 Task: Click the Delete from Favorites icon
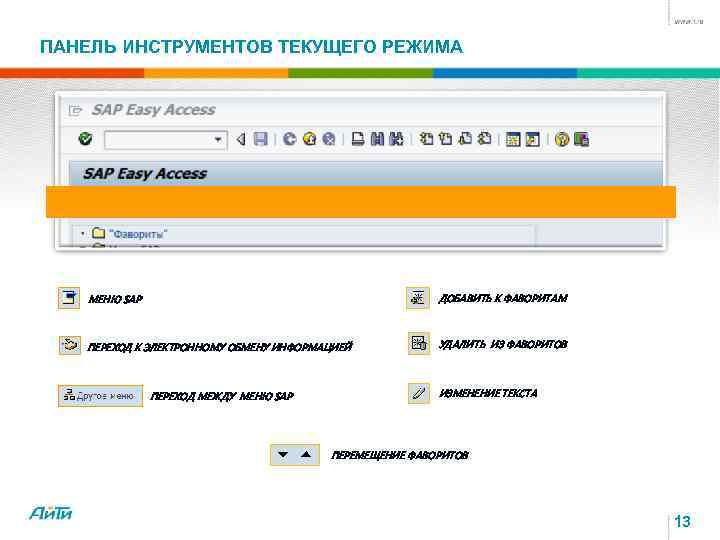[419, 343]
